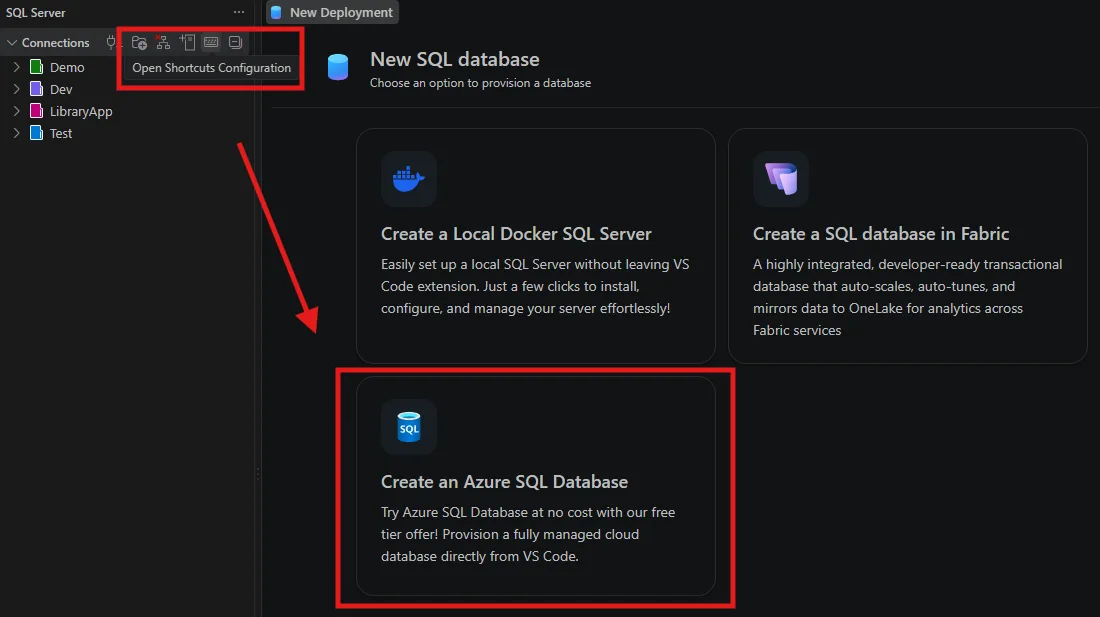Expand the Demo connection group
The image size is (1100, 617).
(x=17, y=67)
